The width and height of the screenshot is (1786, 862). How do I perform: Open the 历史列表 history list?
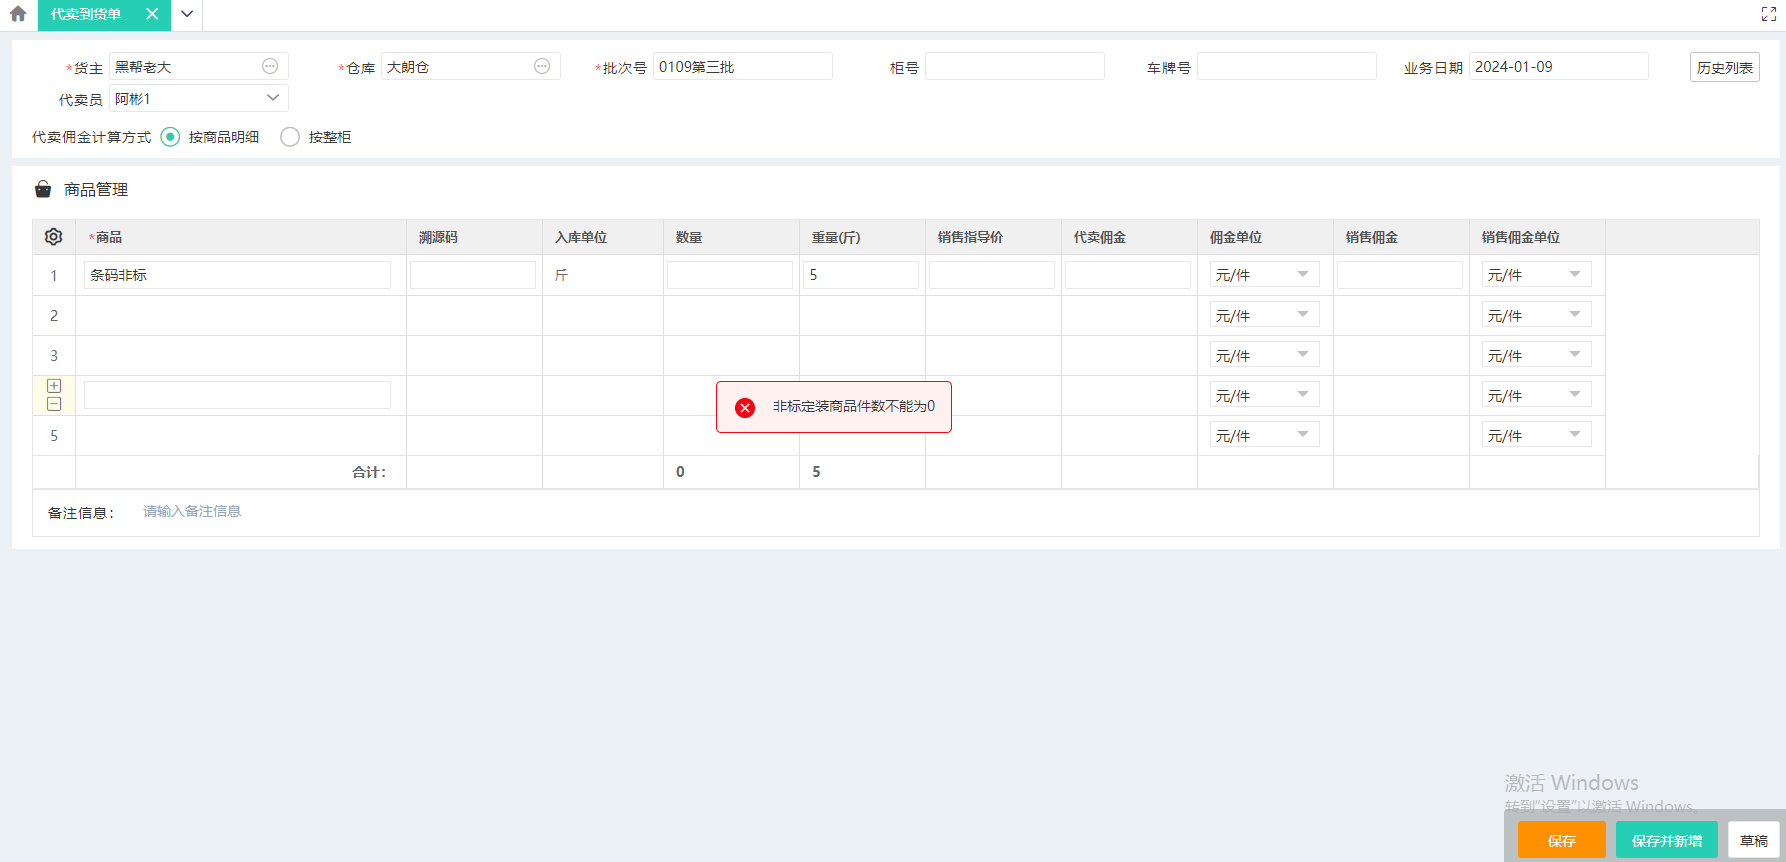pos(1725,67)
